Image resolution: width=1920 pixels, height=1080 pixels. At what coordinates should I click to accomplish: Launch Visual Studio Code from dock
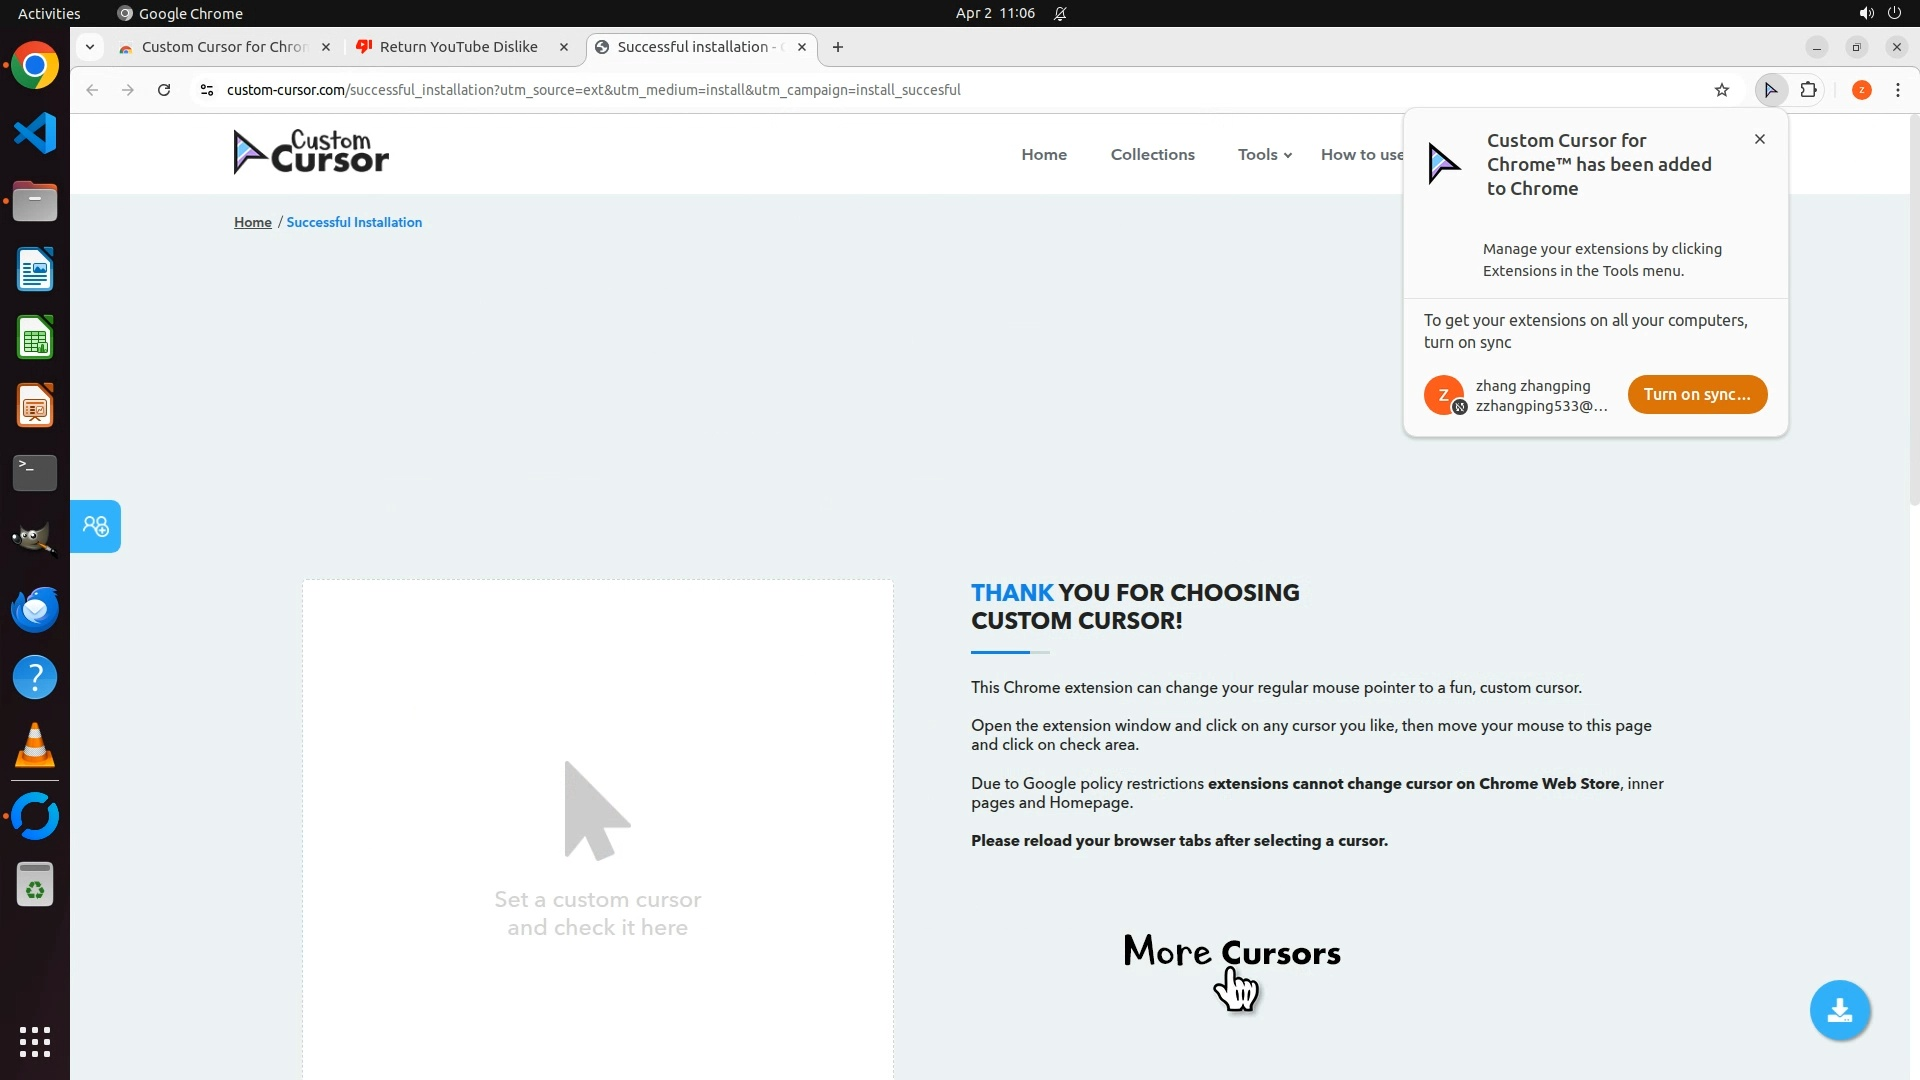[35, 133]
